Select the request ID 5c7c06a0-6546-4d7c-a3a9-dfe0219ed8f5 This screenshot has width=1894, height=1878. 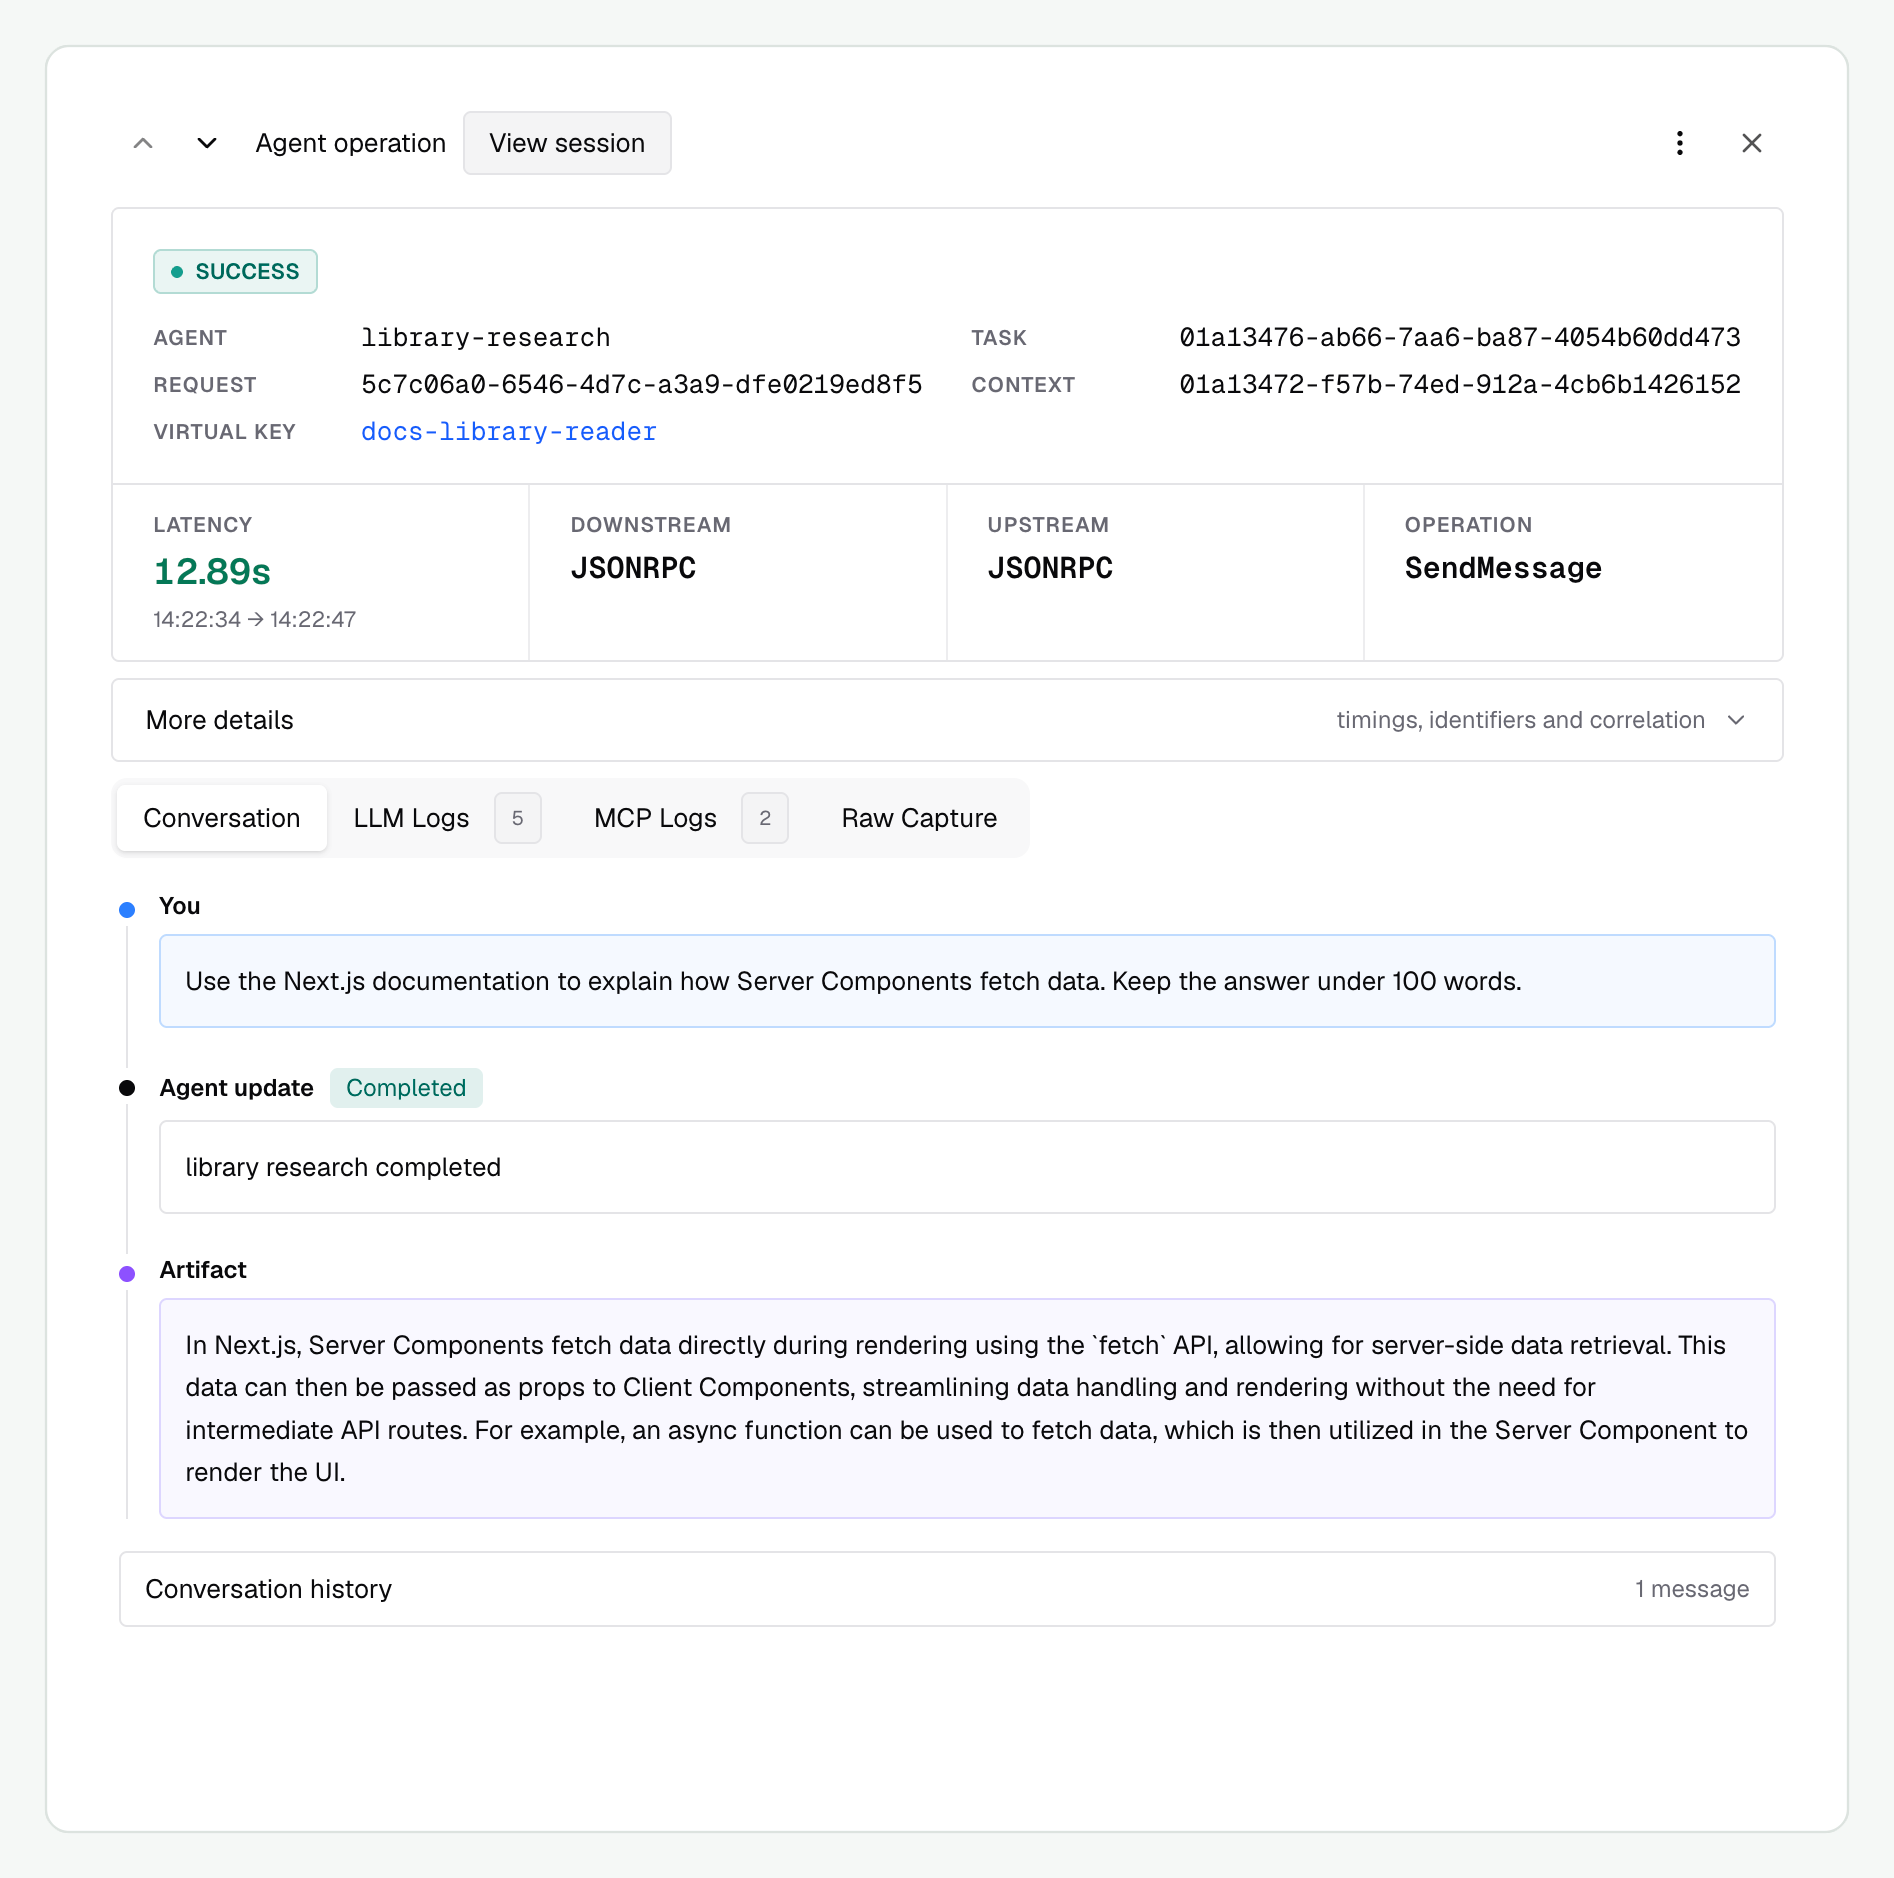tap(642, 385)
